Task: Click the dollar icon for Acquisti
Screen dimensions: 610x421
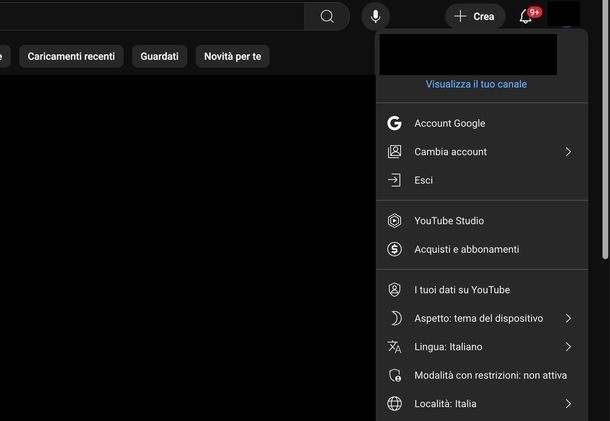Action: coord(394,249)
